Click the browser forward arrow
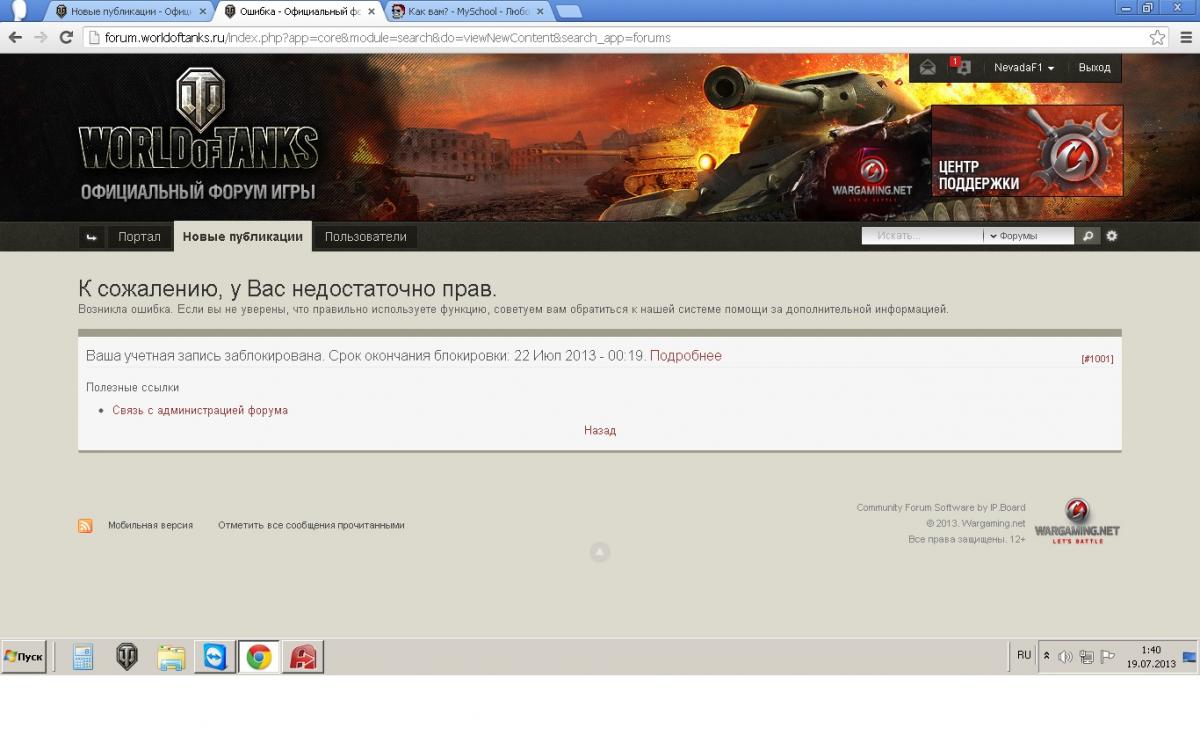The height and width of the screenshot is (736, 1200). 41,37
